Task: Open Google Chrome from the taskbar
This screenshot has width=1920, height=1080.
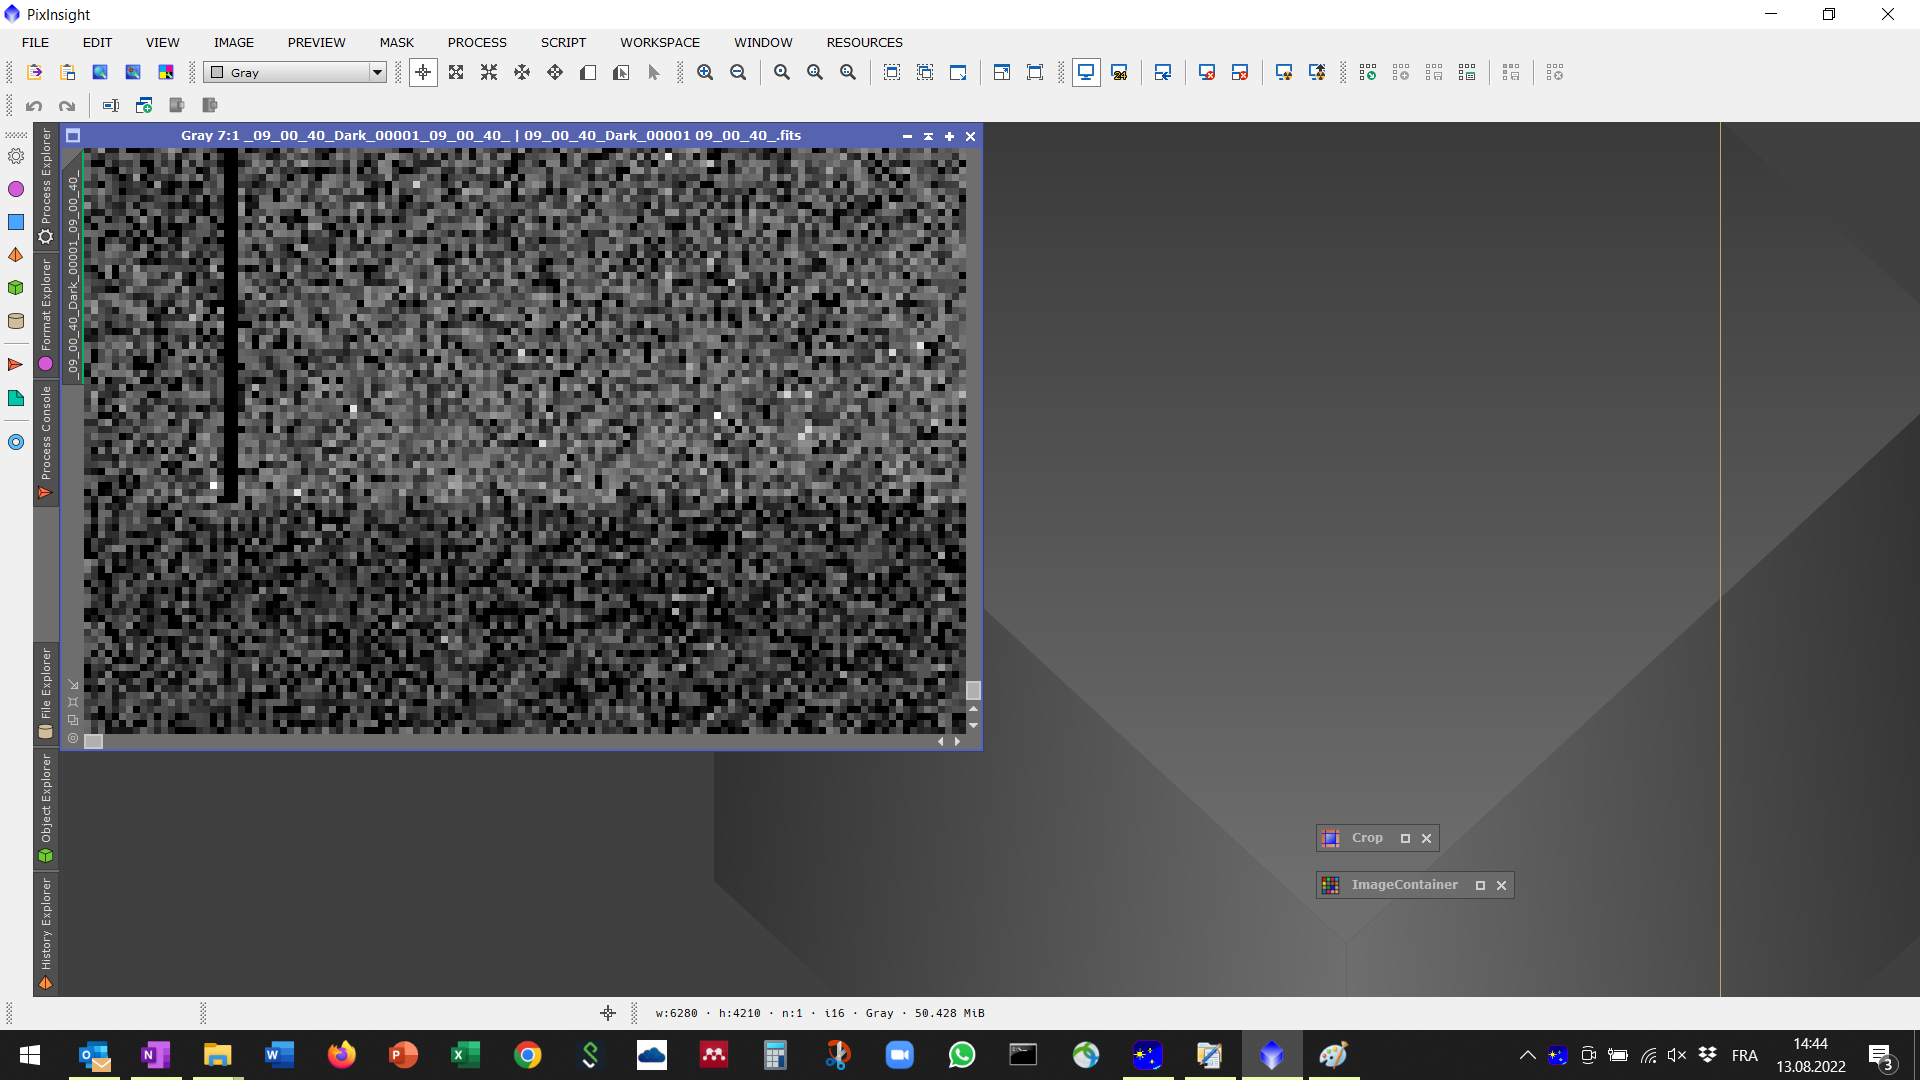Action: (x=527, y=1055)
